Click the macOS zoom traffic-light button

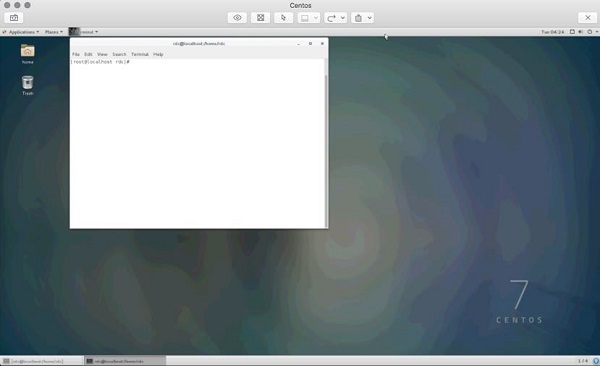pyautogui.click(x=28, y=5)
